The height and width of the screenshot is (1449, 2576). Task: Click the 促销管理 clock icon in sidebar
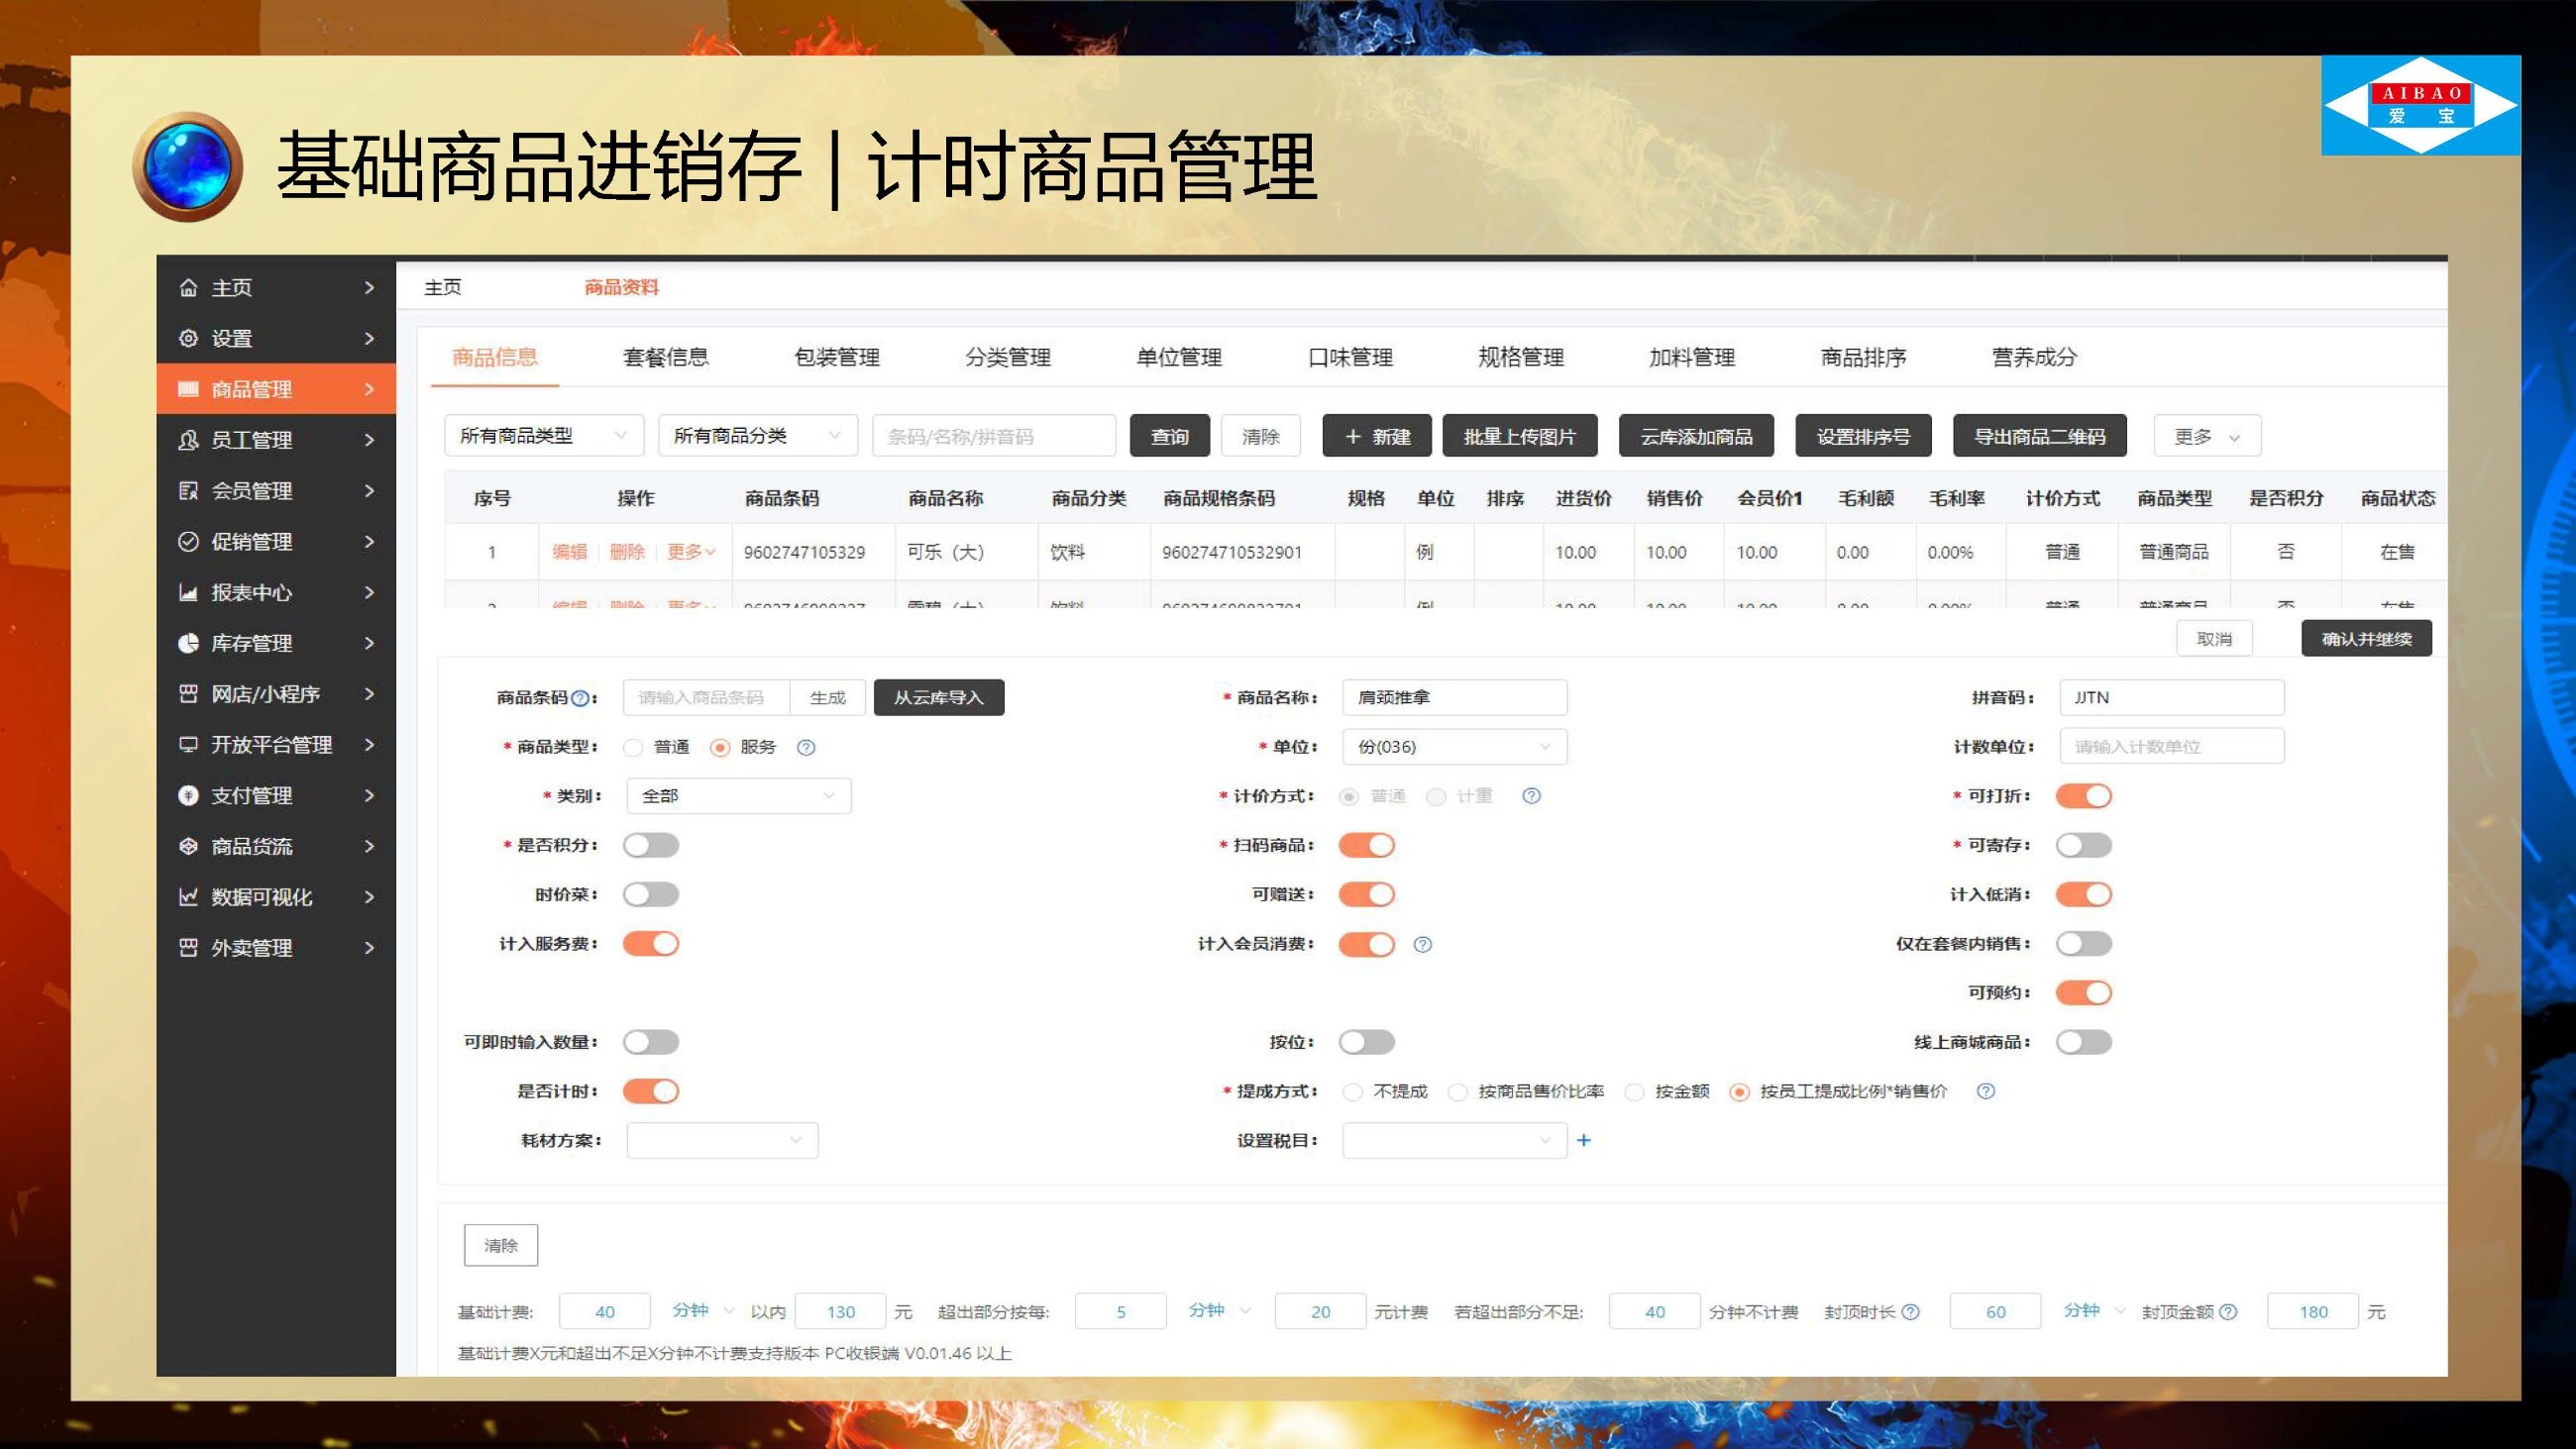click(x=189, y=541)
